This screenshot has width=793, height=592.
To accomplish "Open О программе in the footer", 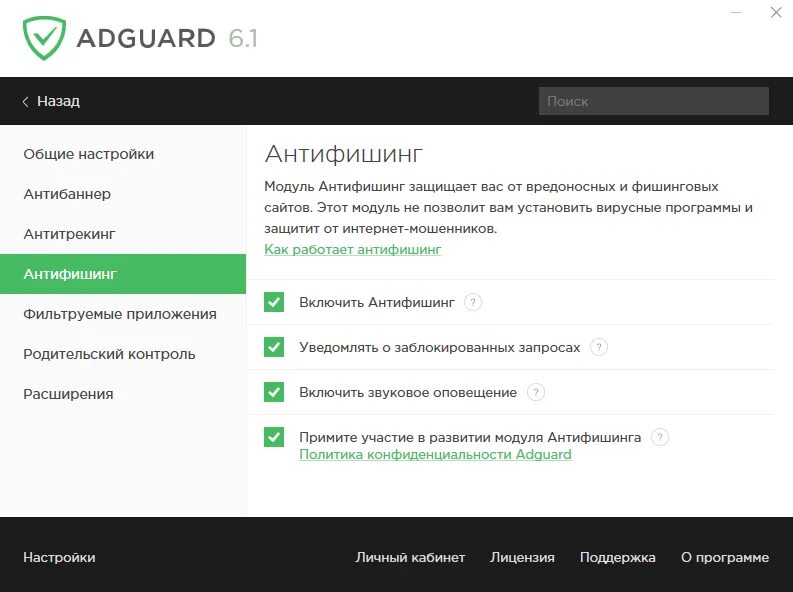I will coord(725,557).
